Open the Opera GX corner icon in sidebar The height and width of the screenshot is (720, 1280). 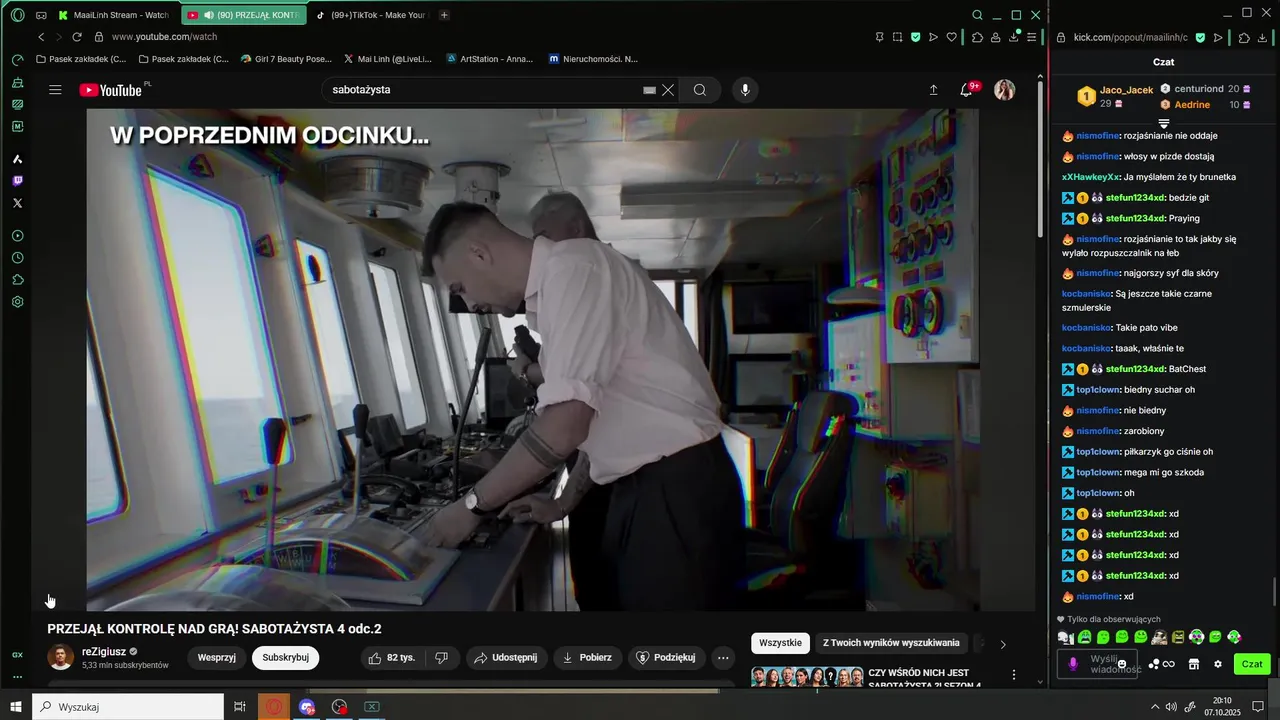click(17, 655)
